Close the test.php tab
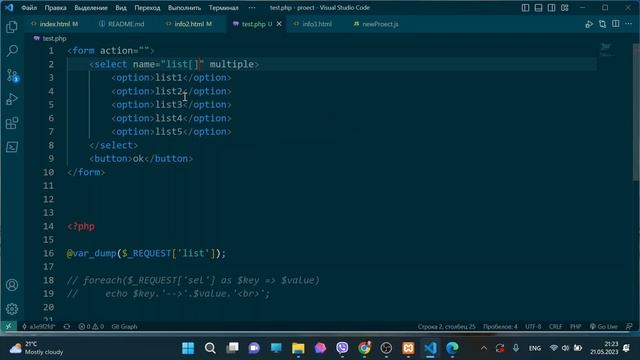Viewport: 640px width, 360px height. [x=279, y=24]
